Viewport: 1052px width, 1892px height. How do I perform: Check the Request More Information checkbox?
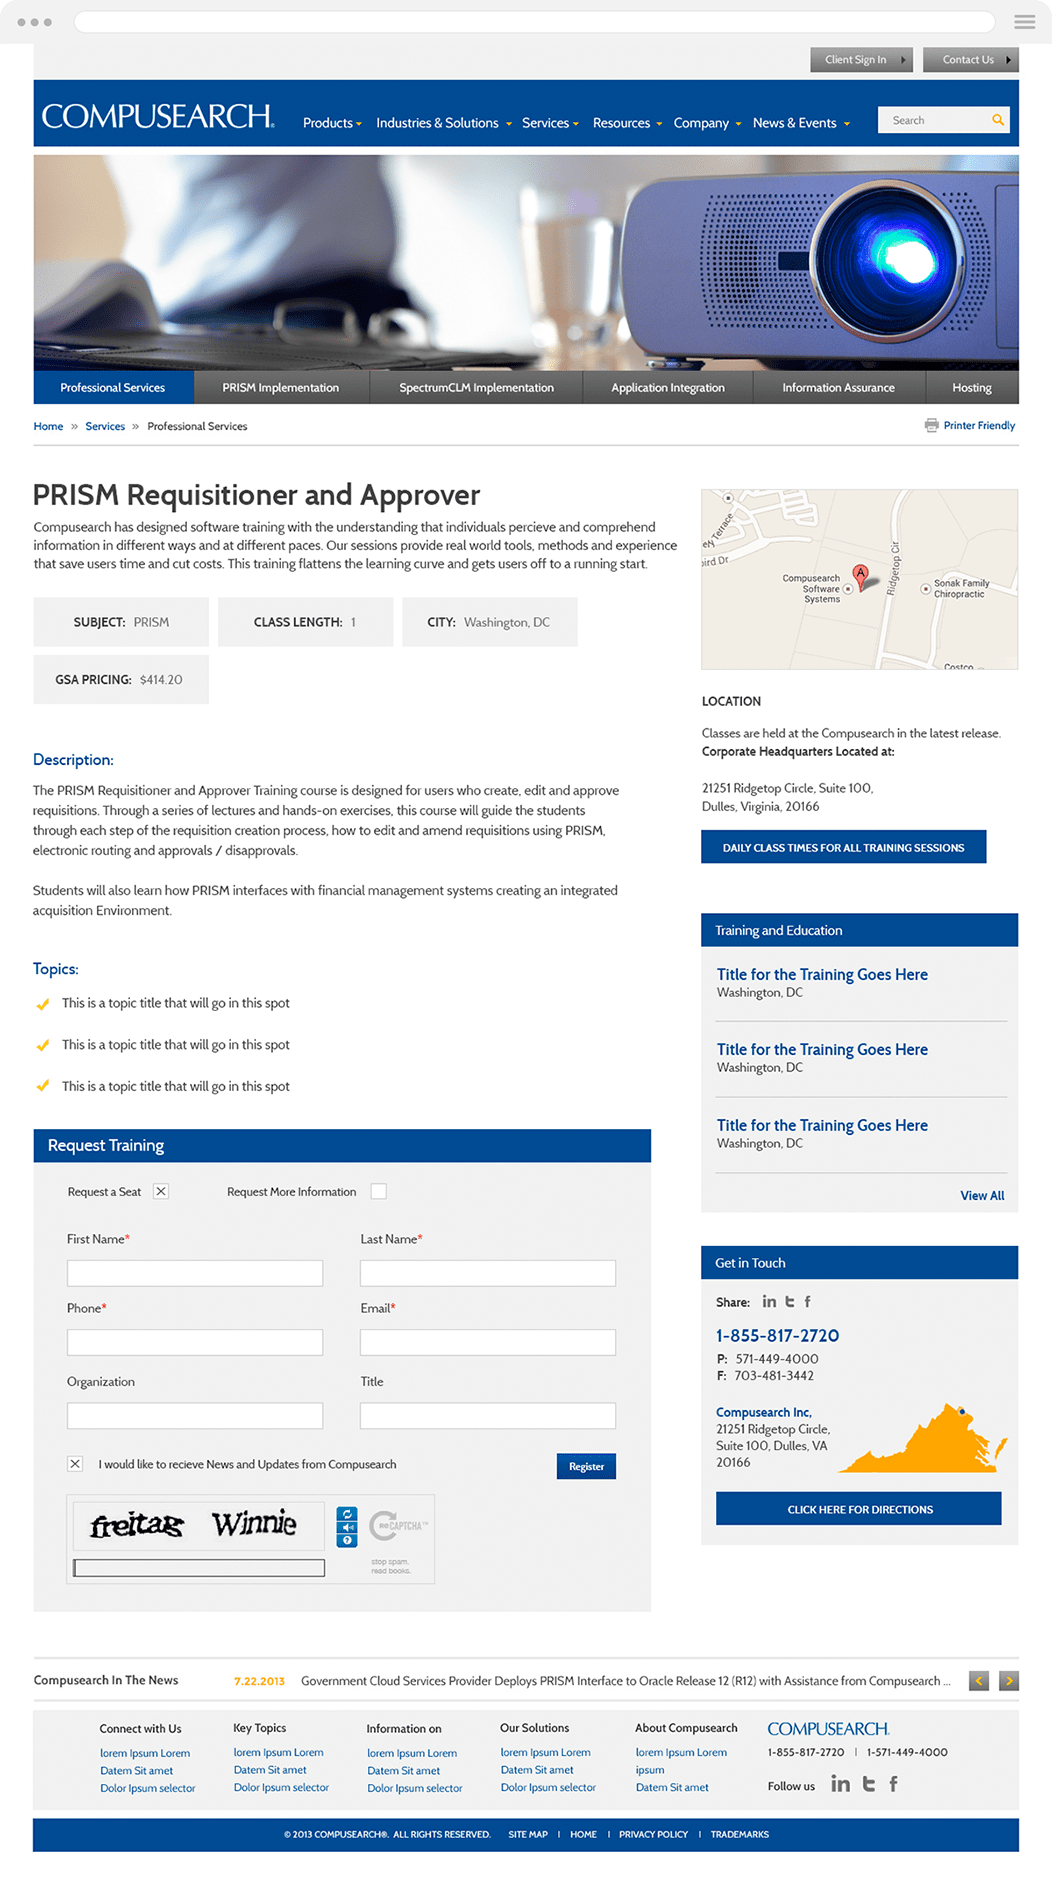pos(378,1191)
